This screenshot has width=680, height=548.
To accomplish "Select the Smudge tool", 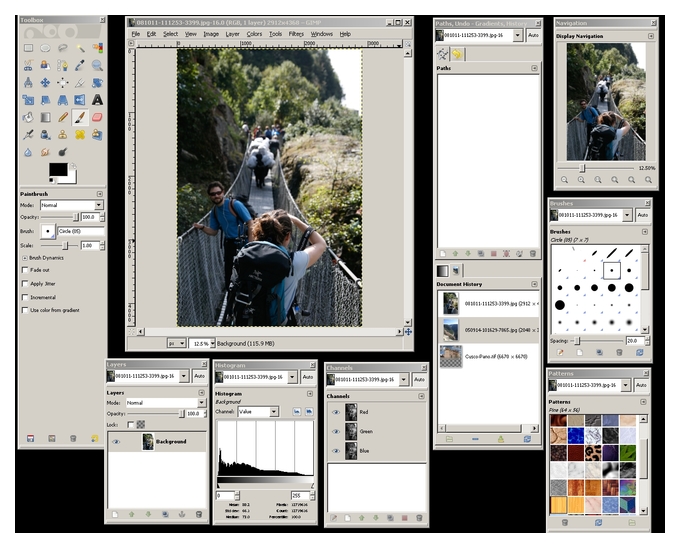I will pos(45,152).
